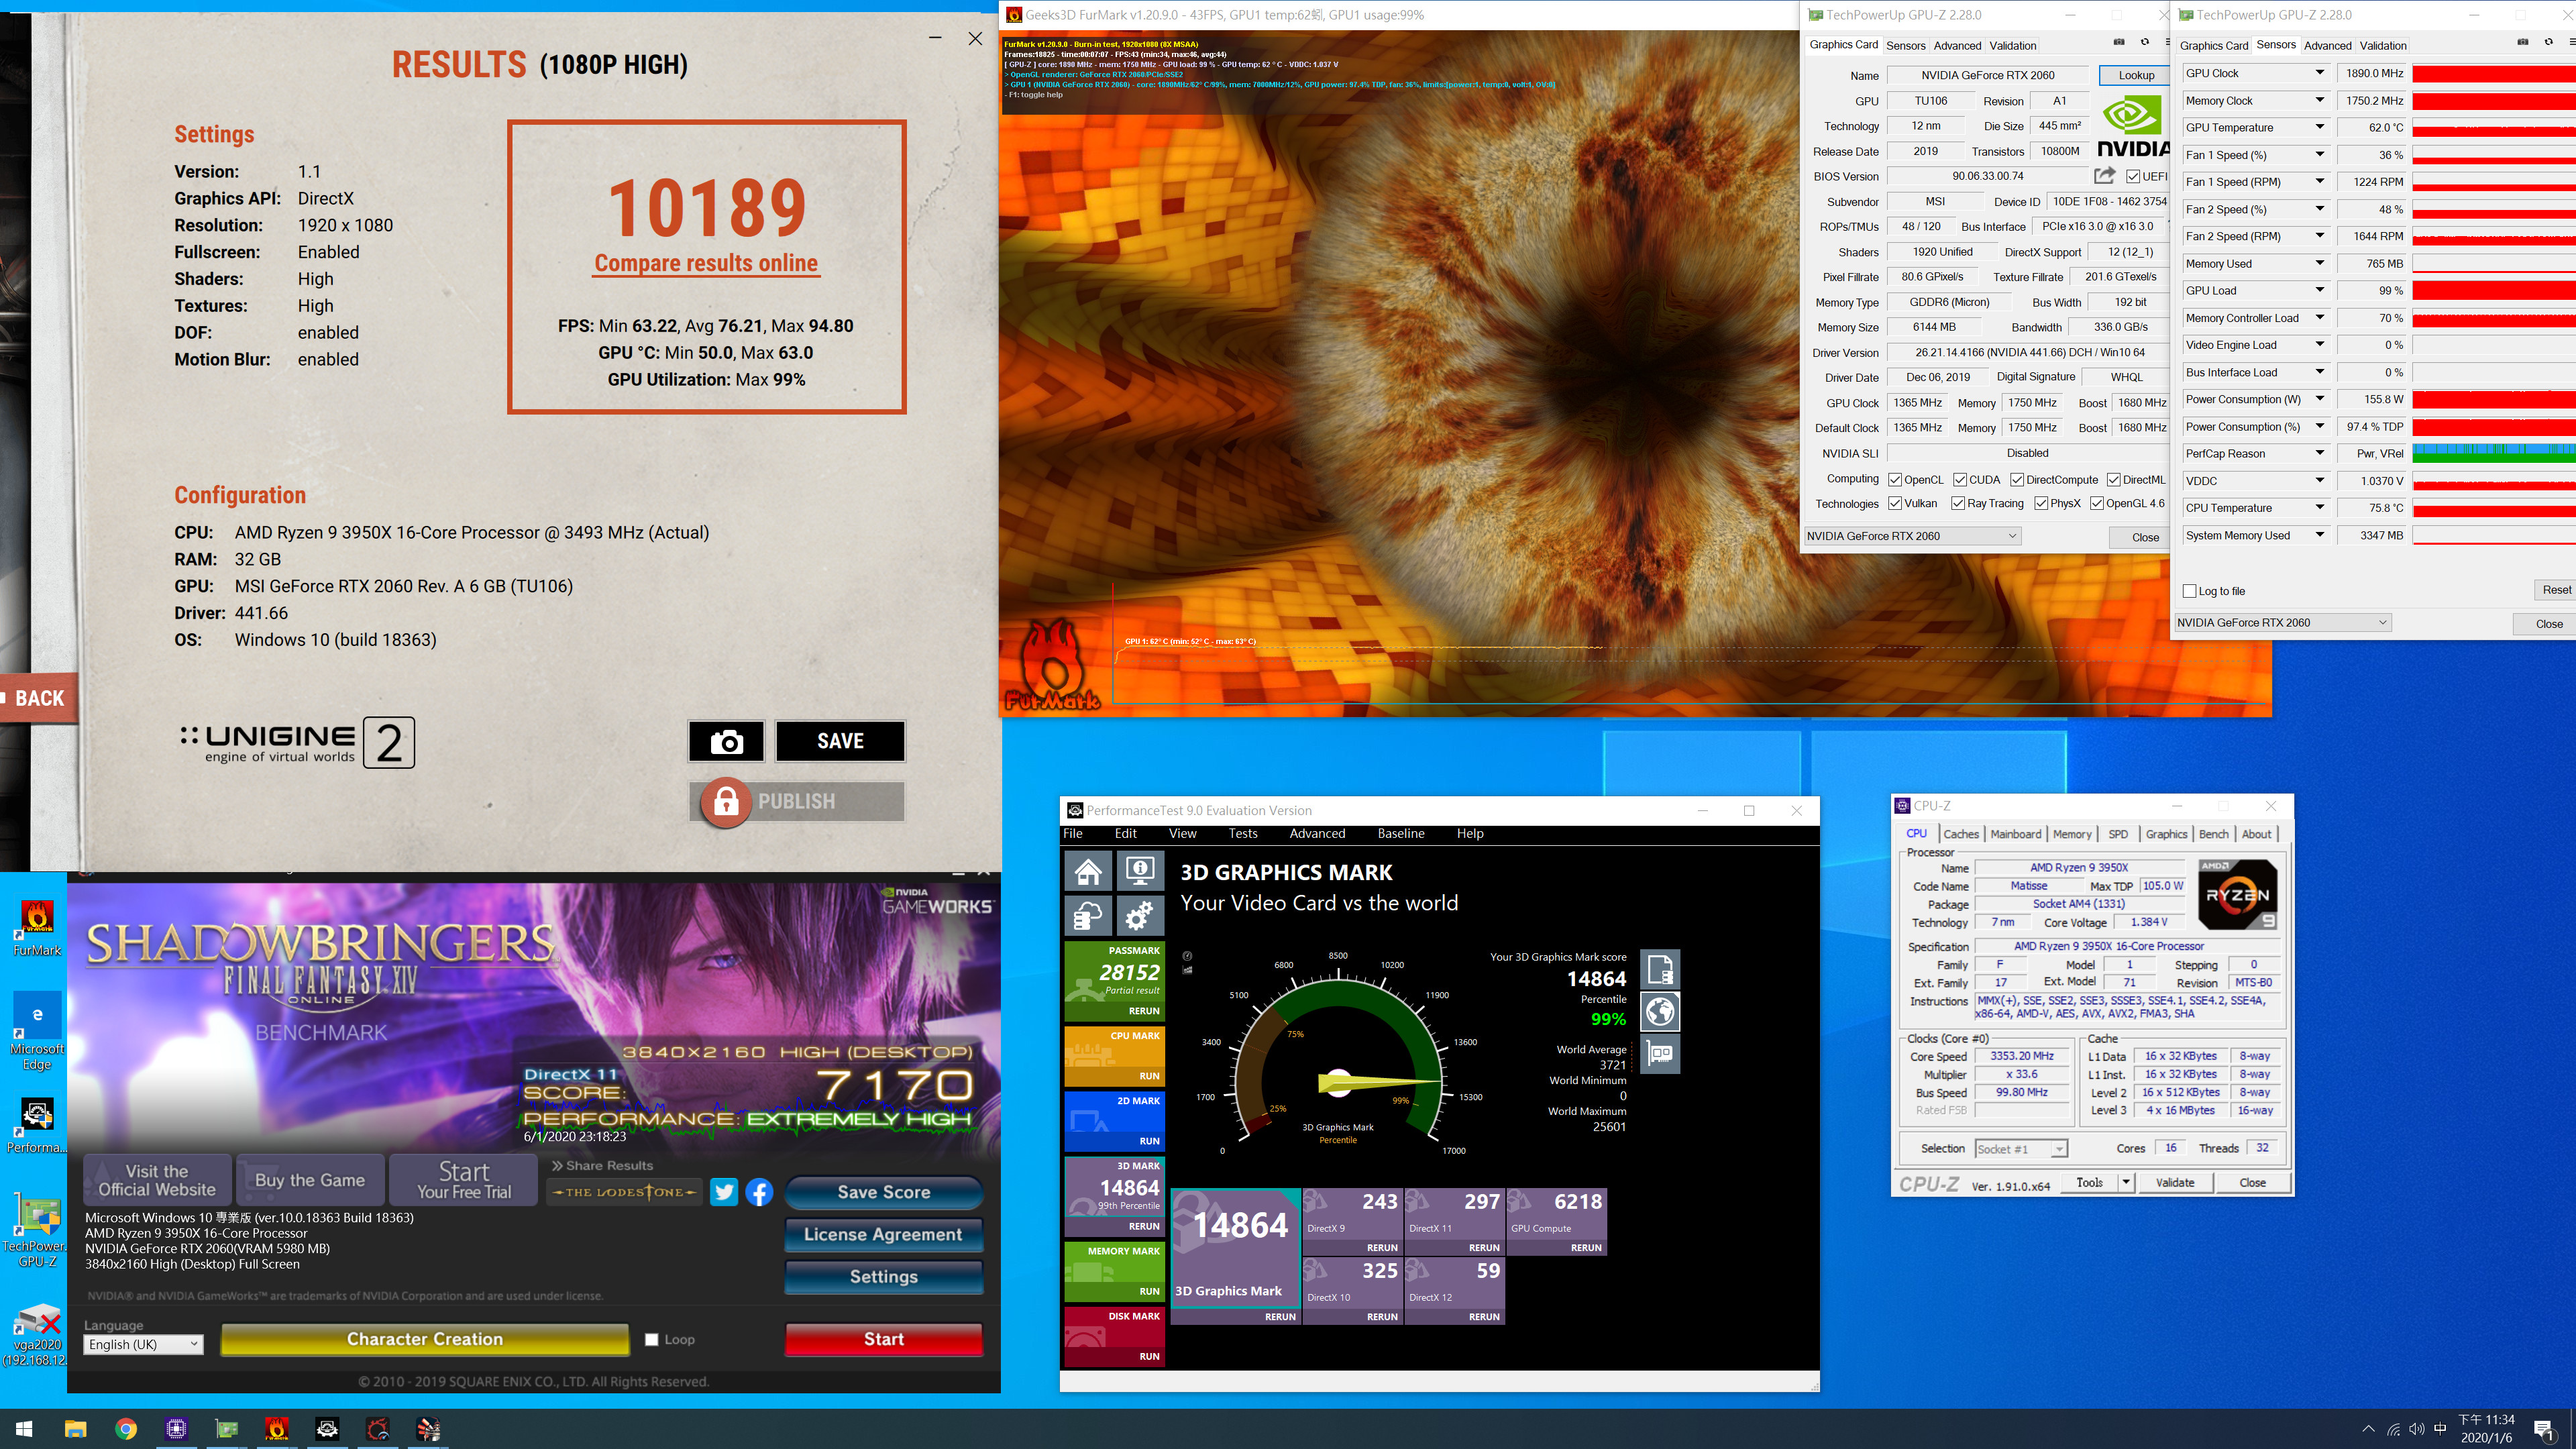Screen dimensions: 2576x1449
Task: Click the Character Creation button
Action: [x=424, y=1339]
